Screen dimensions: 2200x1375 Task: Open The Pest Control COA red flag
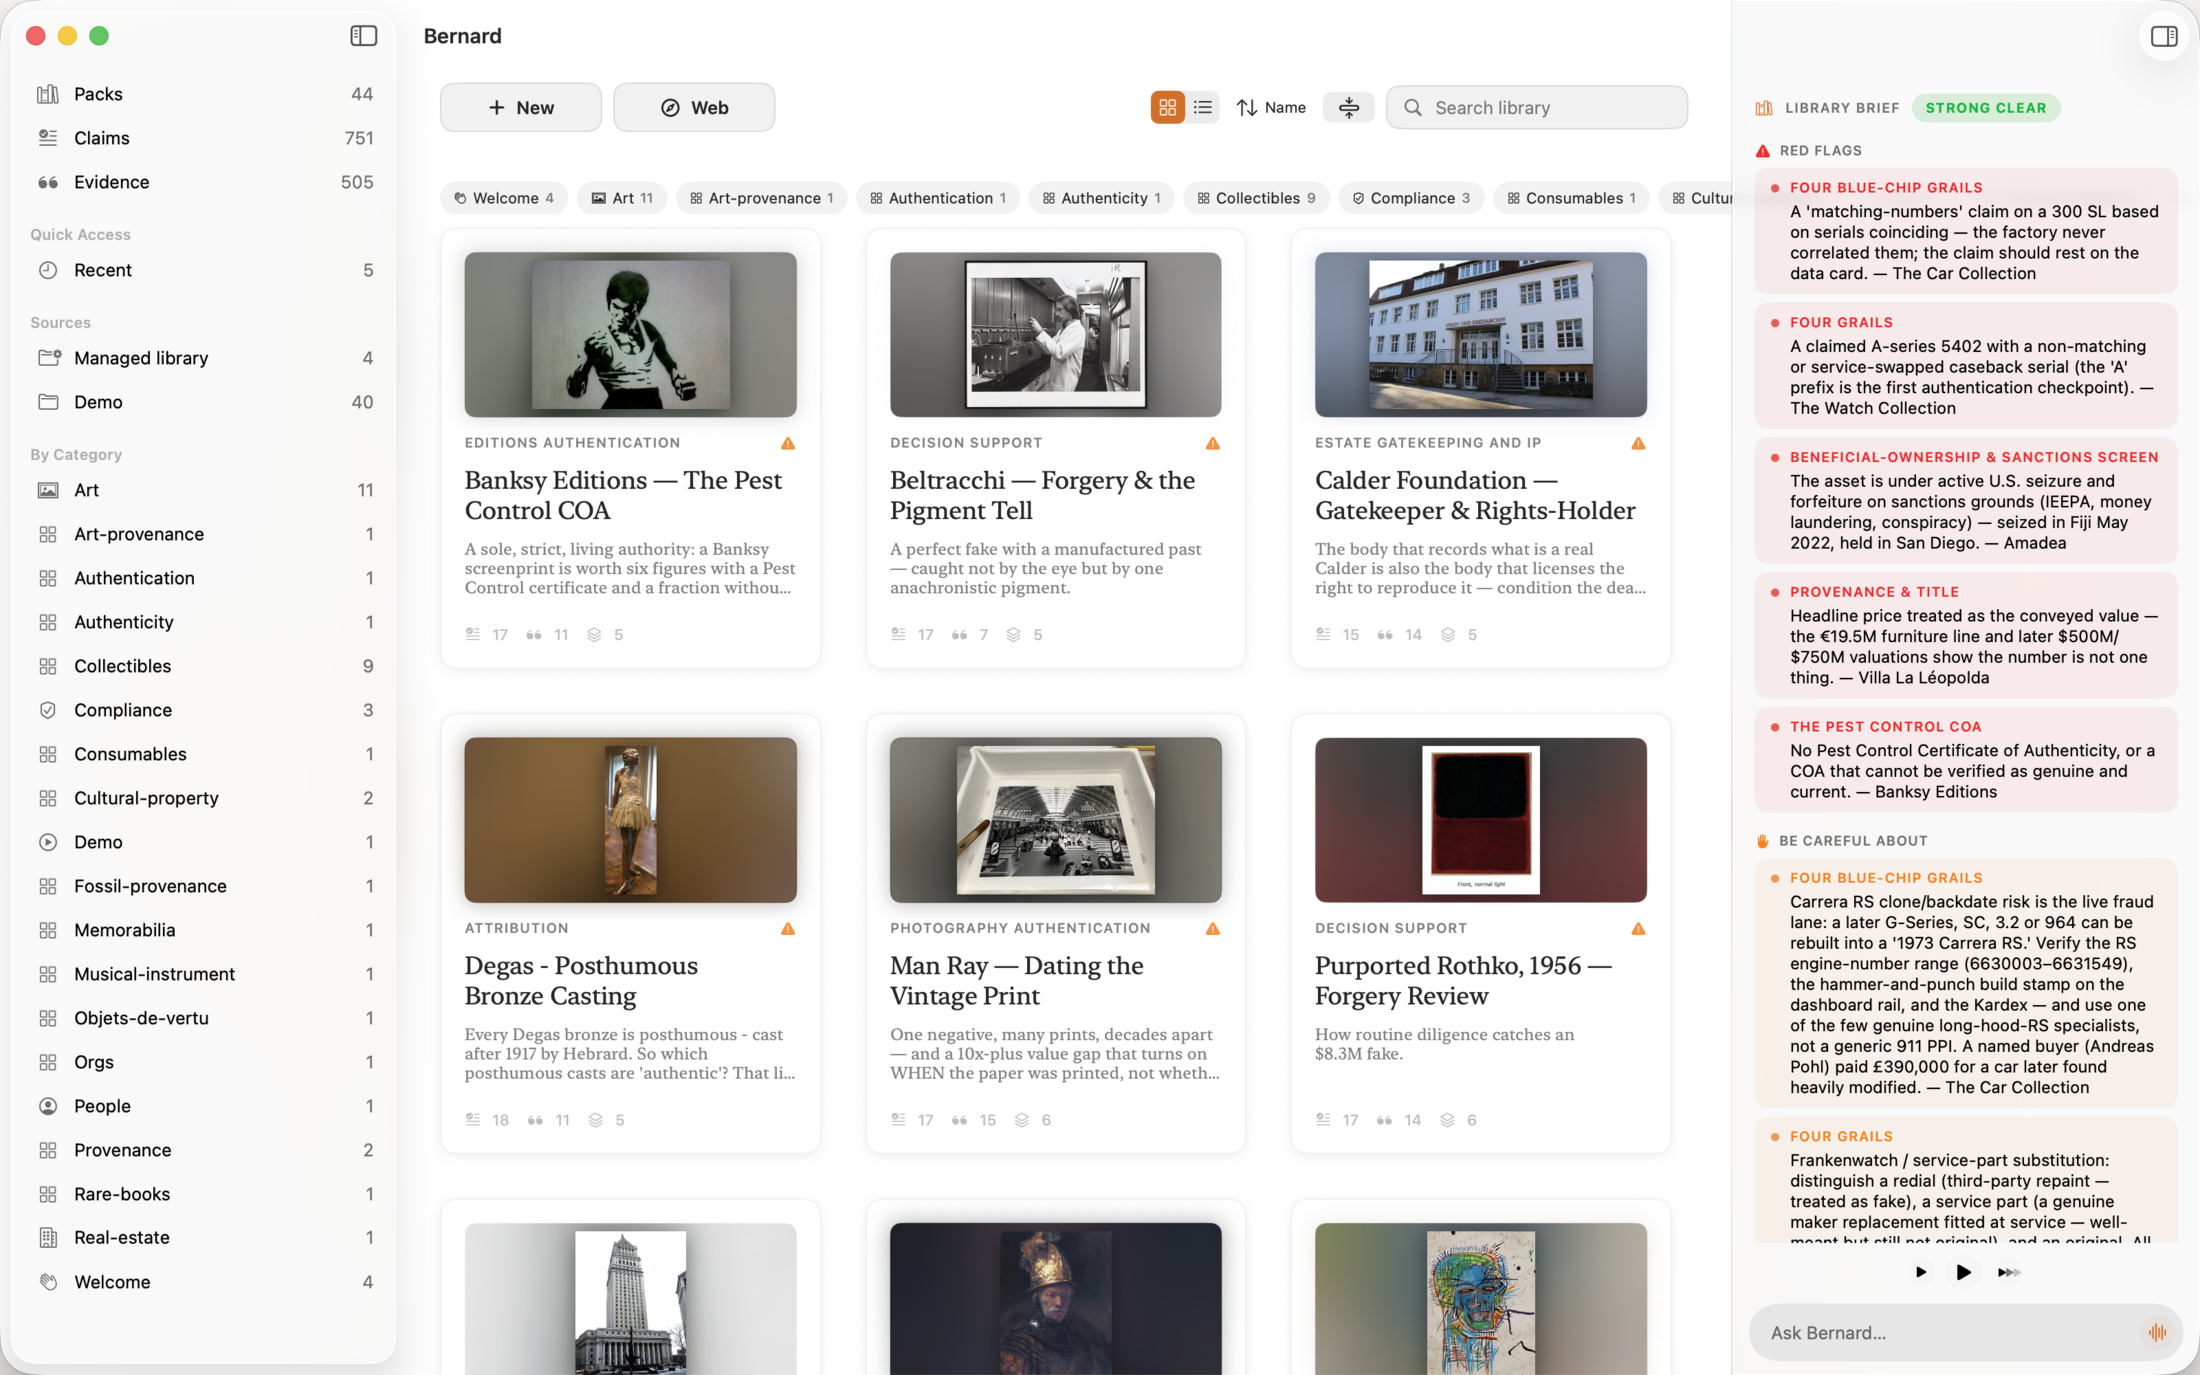(x=1966, y=759)
